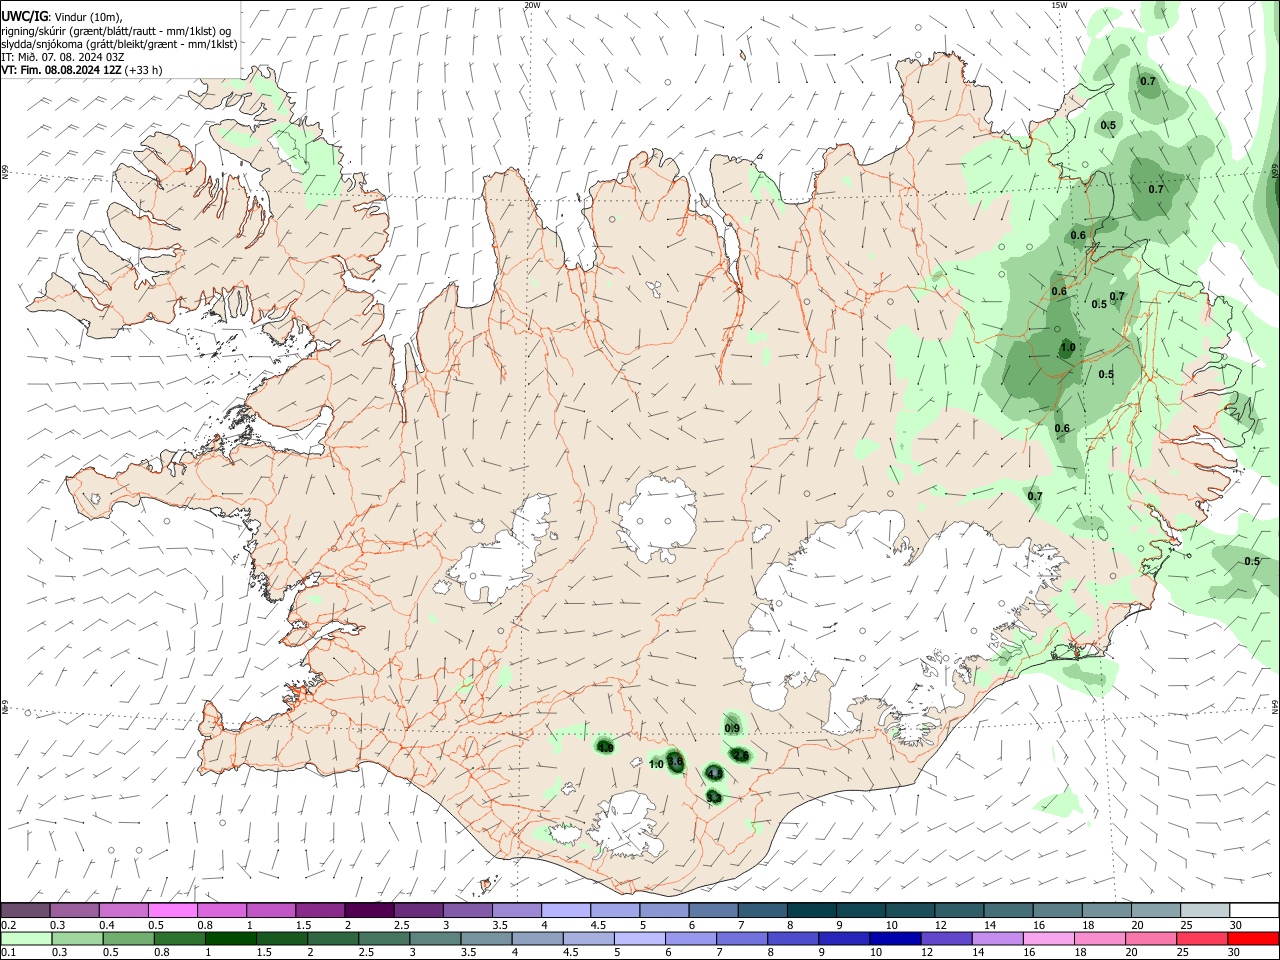Click the hot pink rain-scale swatch labeled 20
The image size is (1280, 960).
coord(1152,938)
